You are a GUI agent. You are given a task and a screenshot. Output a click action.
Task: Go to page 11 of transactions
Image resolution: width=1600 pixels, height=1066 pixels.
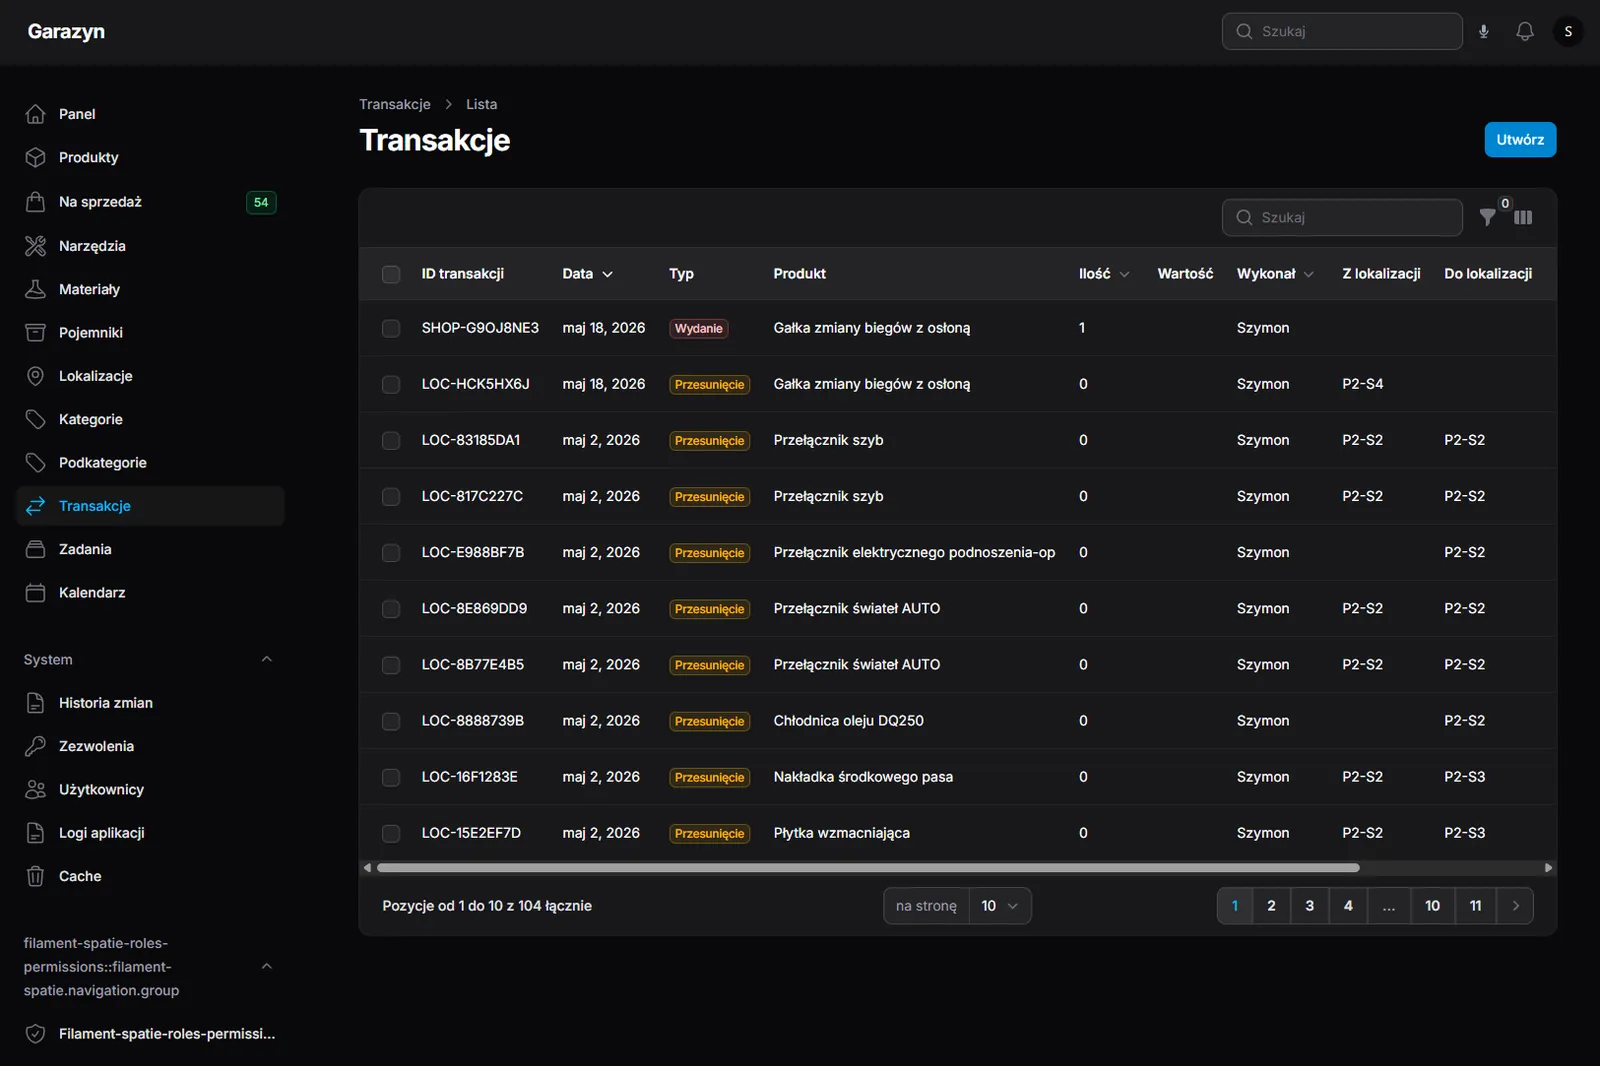1475,906
